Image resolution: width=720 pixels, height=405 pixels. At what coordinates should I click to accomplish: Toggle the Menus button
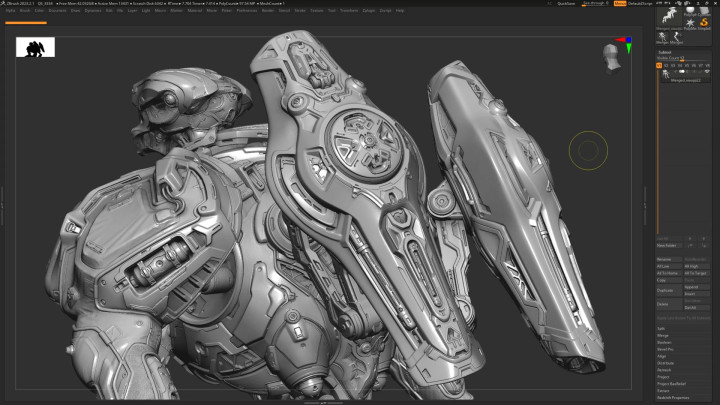[620, 4]
